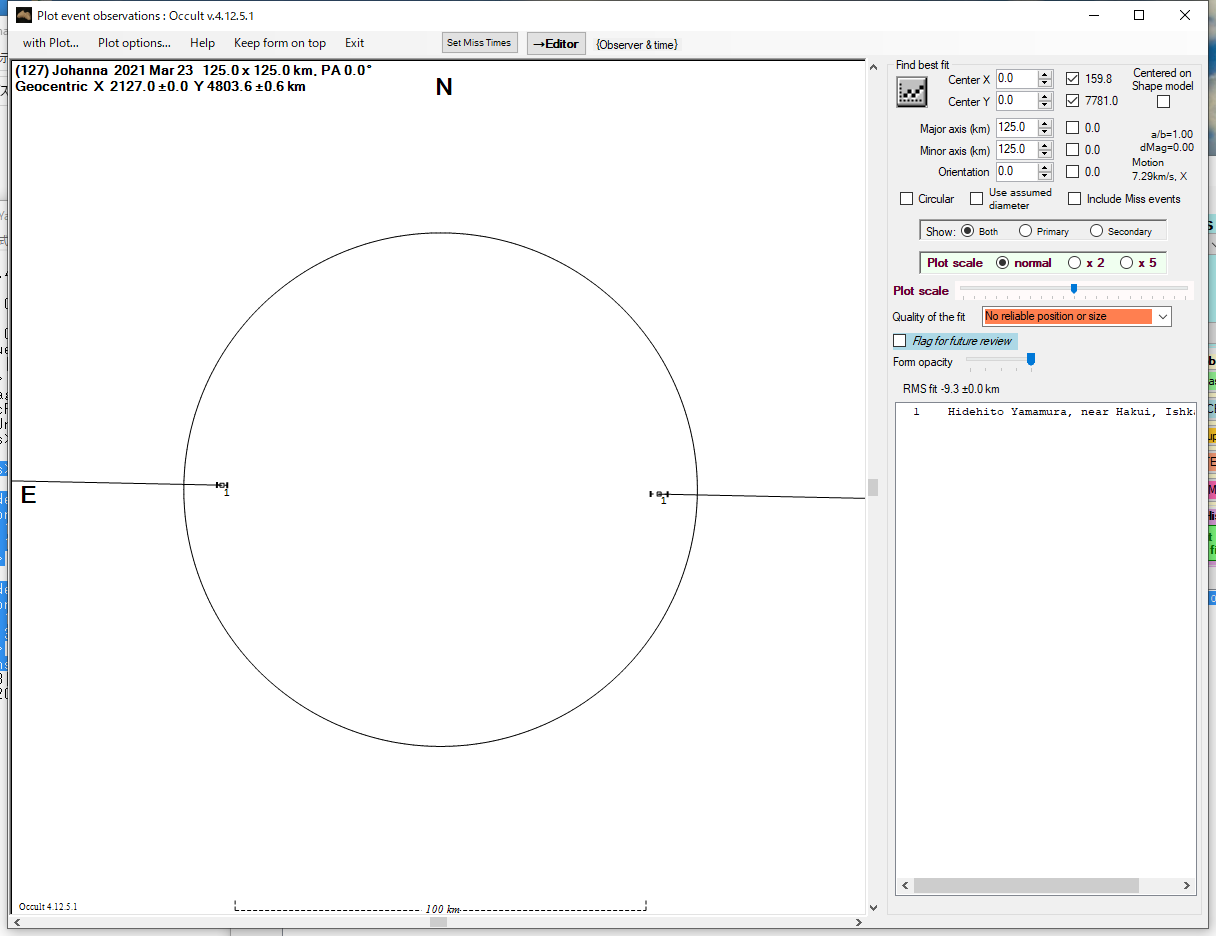1216x936 pixels.
Task: Click the Editor button
Action: click(x=555, y=43)
